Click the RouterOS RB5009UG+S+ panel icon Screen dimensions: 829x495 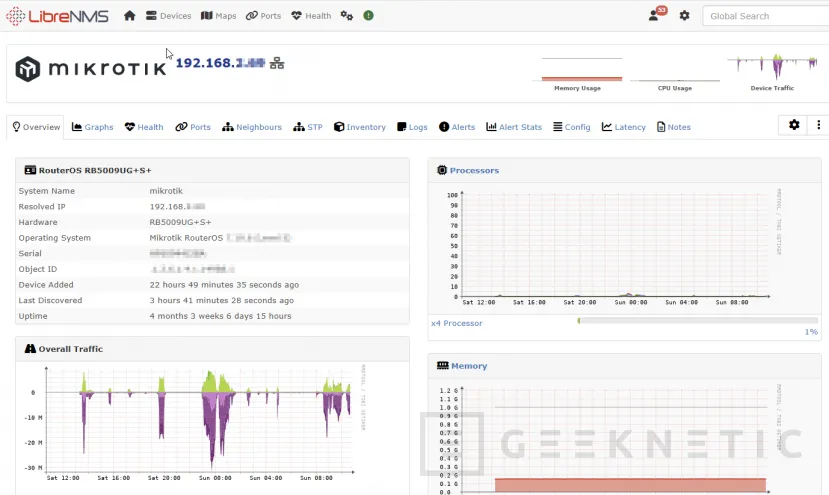tap(30, 170)
